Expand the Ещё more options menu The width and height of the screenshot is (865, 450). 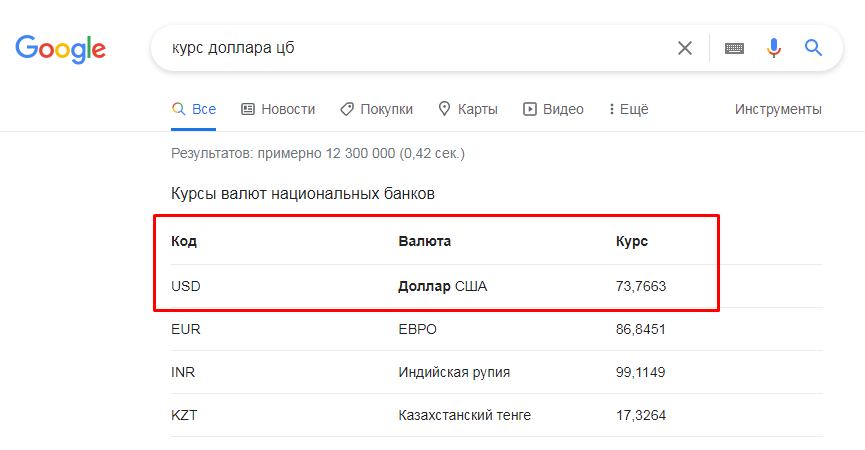click(x=628, y=109)
